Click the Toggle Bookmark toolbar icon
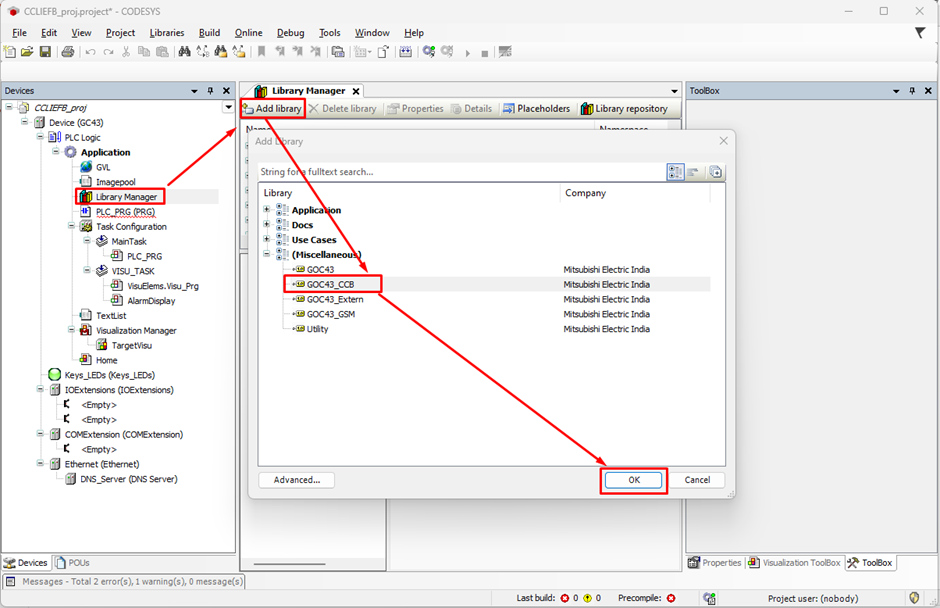940x608 pixels. [261, 52]
